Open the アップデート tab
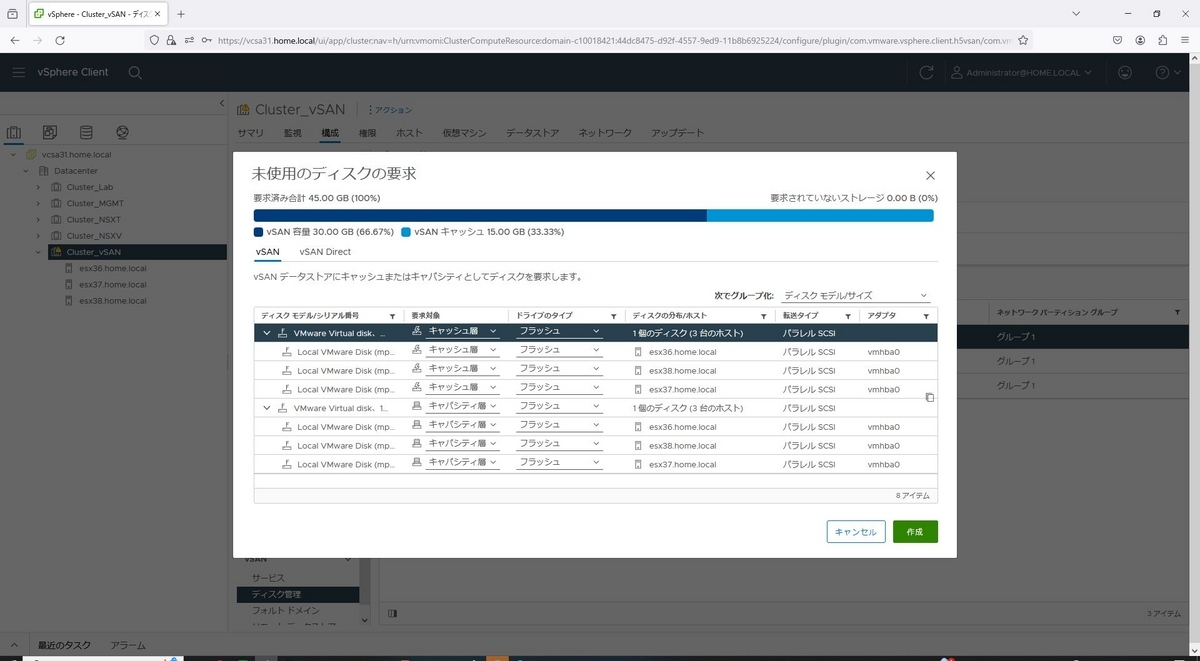 [x=677, y=133]
